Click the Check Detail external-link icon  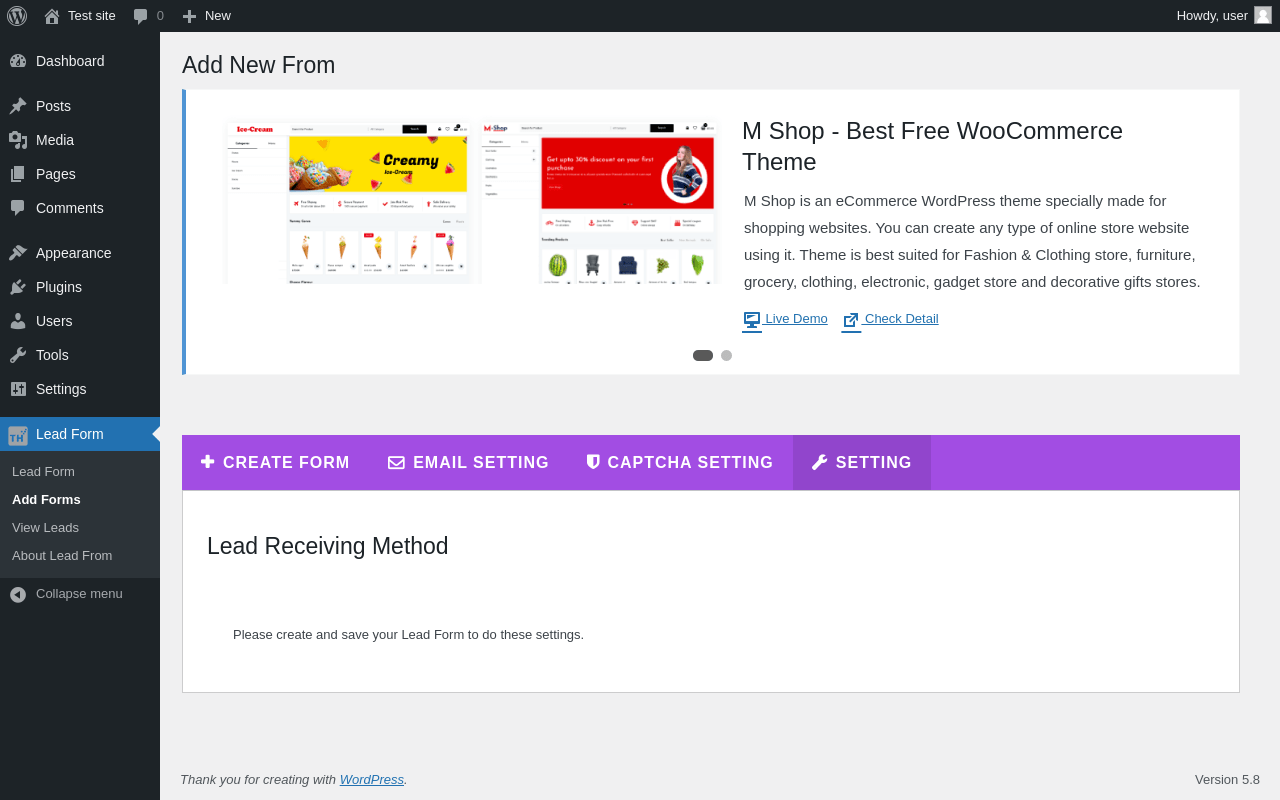[x=851, y=320]
